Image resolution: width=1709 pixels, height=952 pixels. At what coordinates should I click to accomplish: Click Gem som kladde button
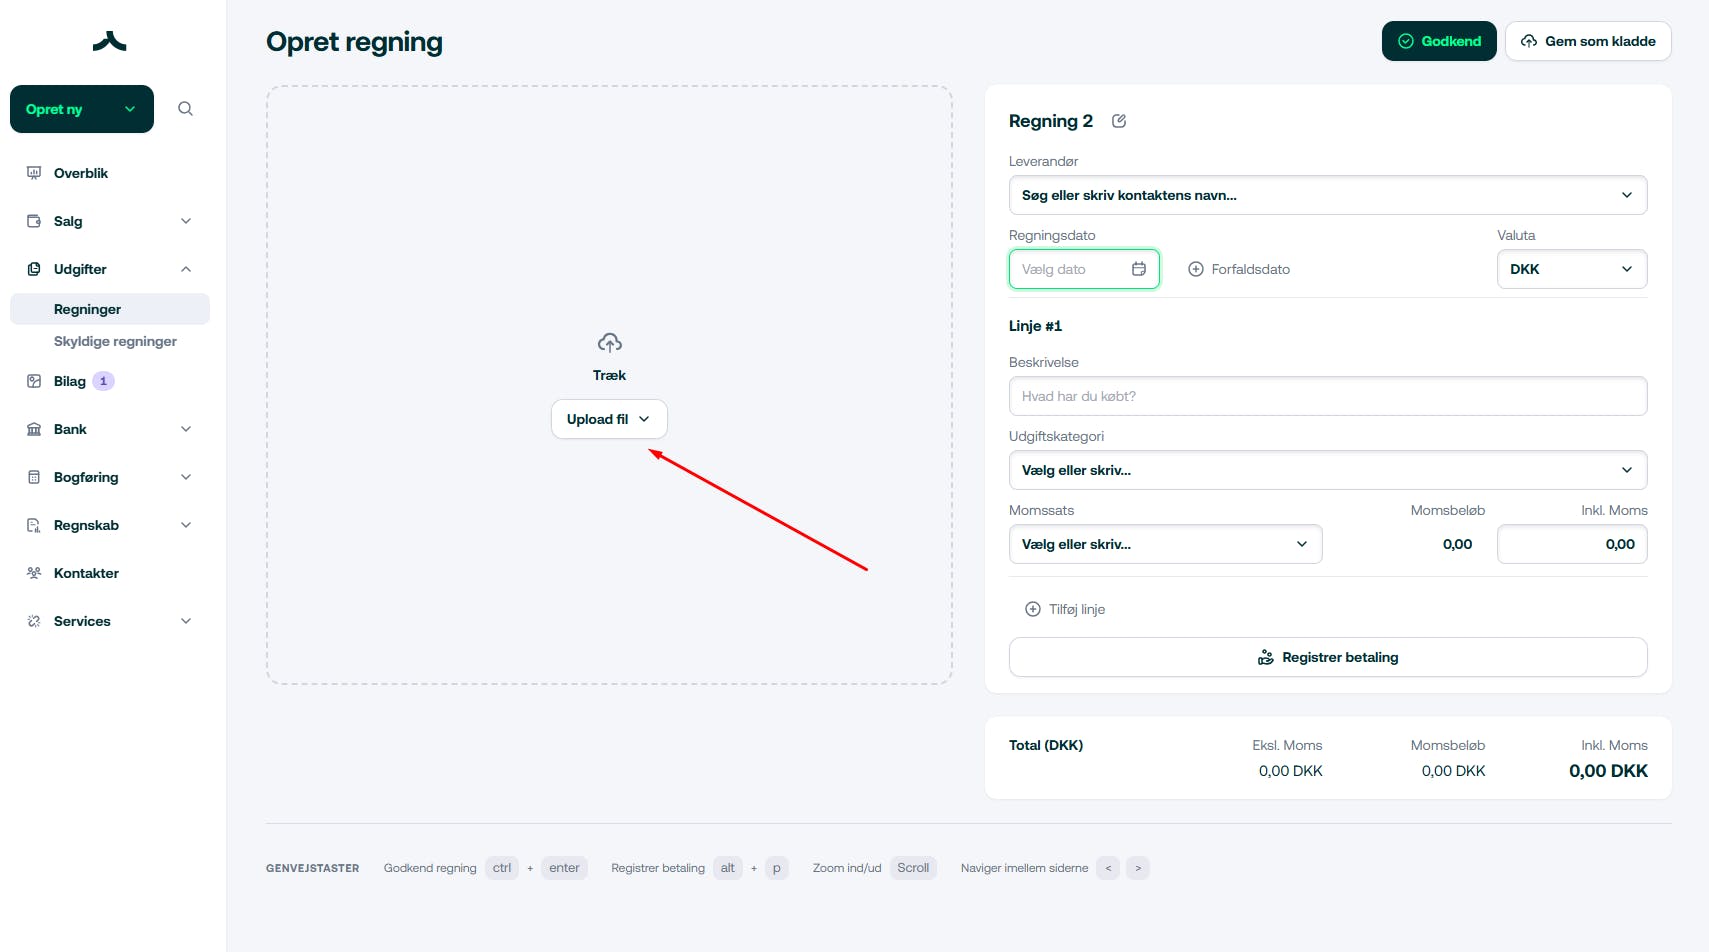tap(1587, 41)
